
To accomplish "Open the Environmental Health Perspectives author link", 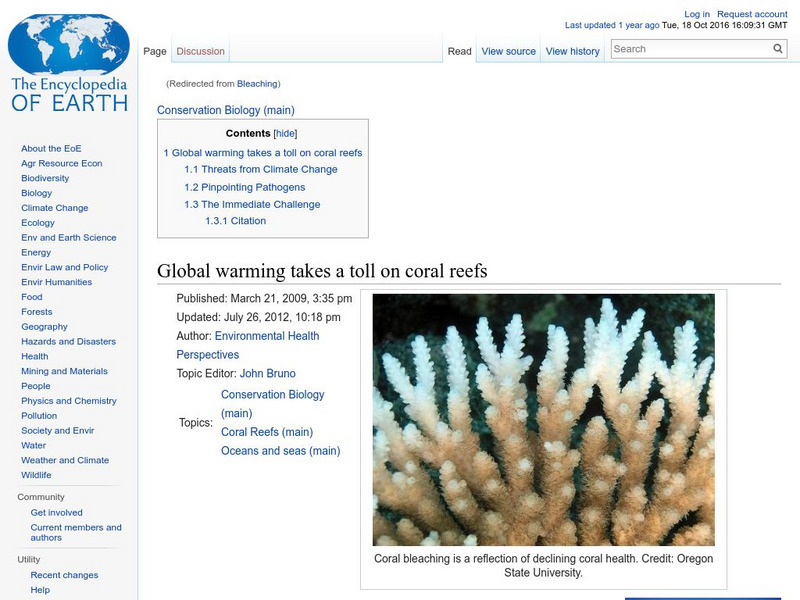I will [x=266, y=336].
